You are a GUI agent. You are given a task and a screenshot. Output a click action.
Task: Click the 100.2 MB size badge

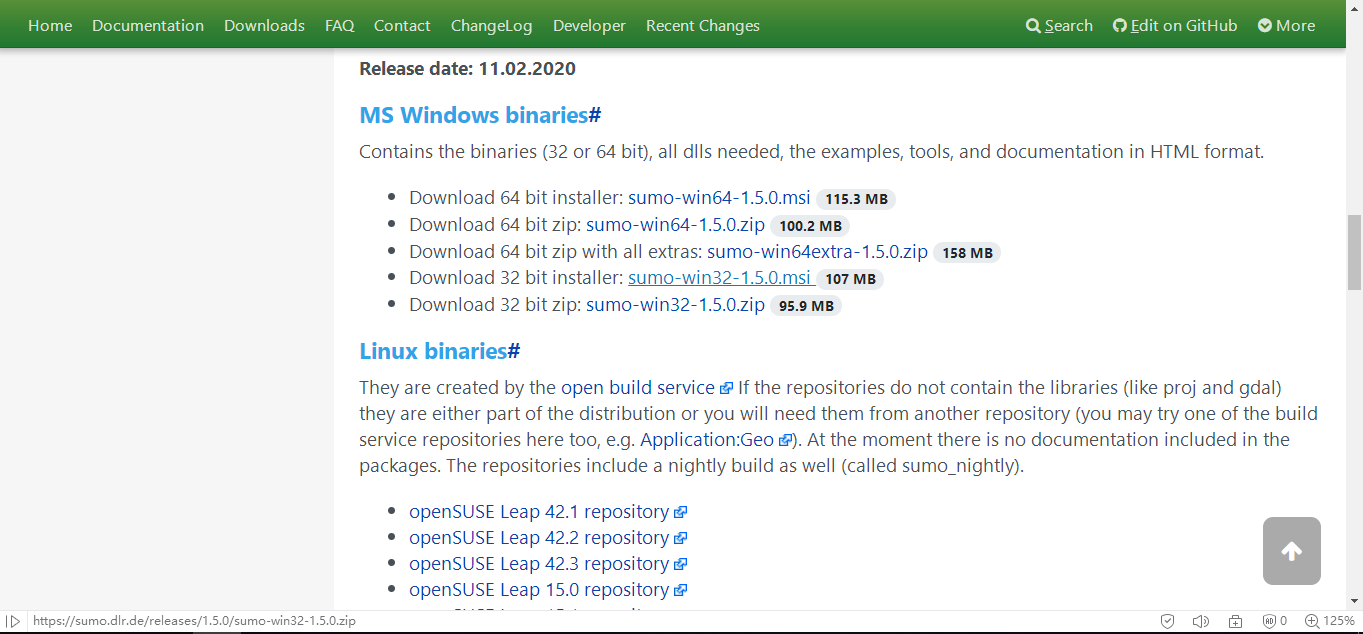(810, 226)
